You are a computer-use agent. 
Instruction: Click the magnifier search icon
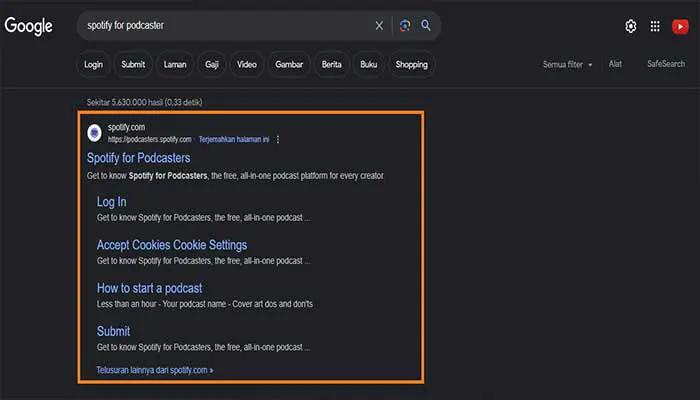click(x=426, y=26)
